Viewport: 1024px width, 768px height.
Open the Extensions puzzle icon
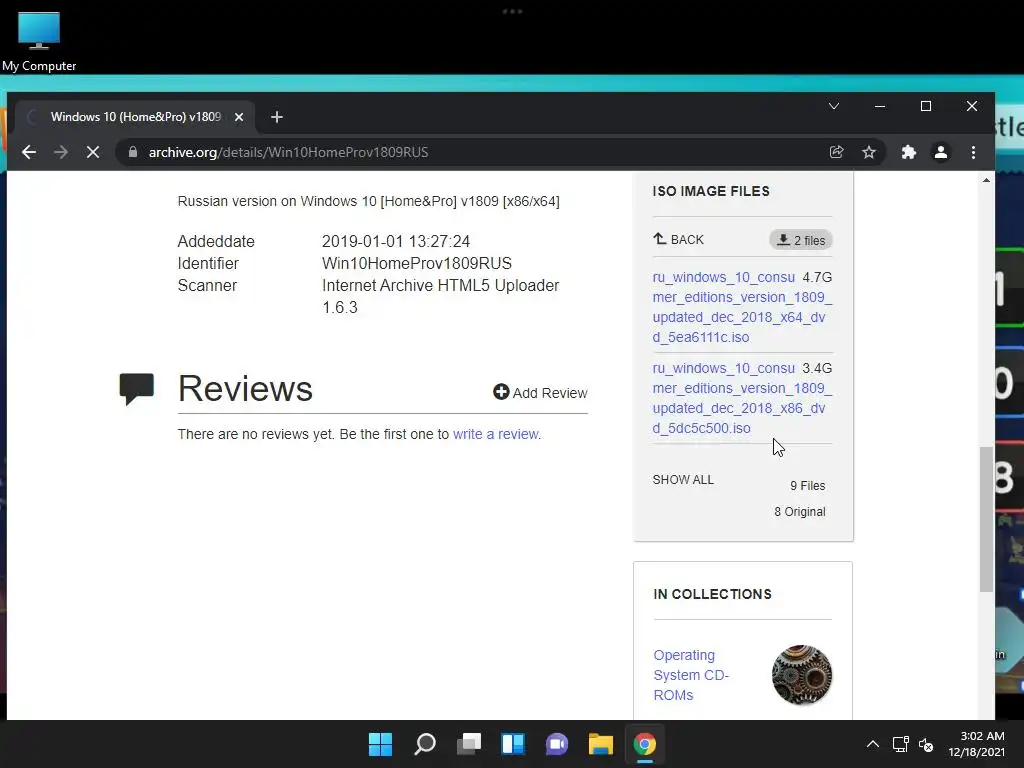(908, 152)
